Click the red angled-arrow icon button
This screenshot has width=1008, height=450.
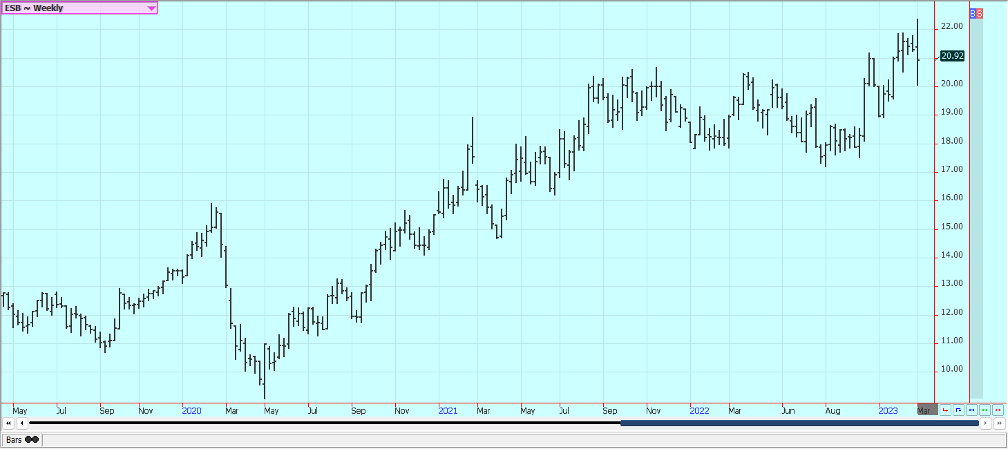click(x=945, y=410)
